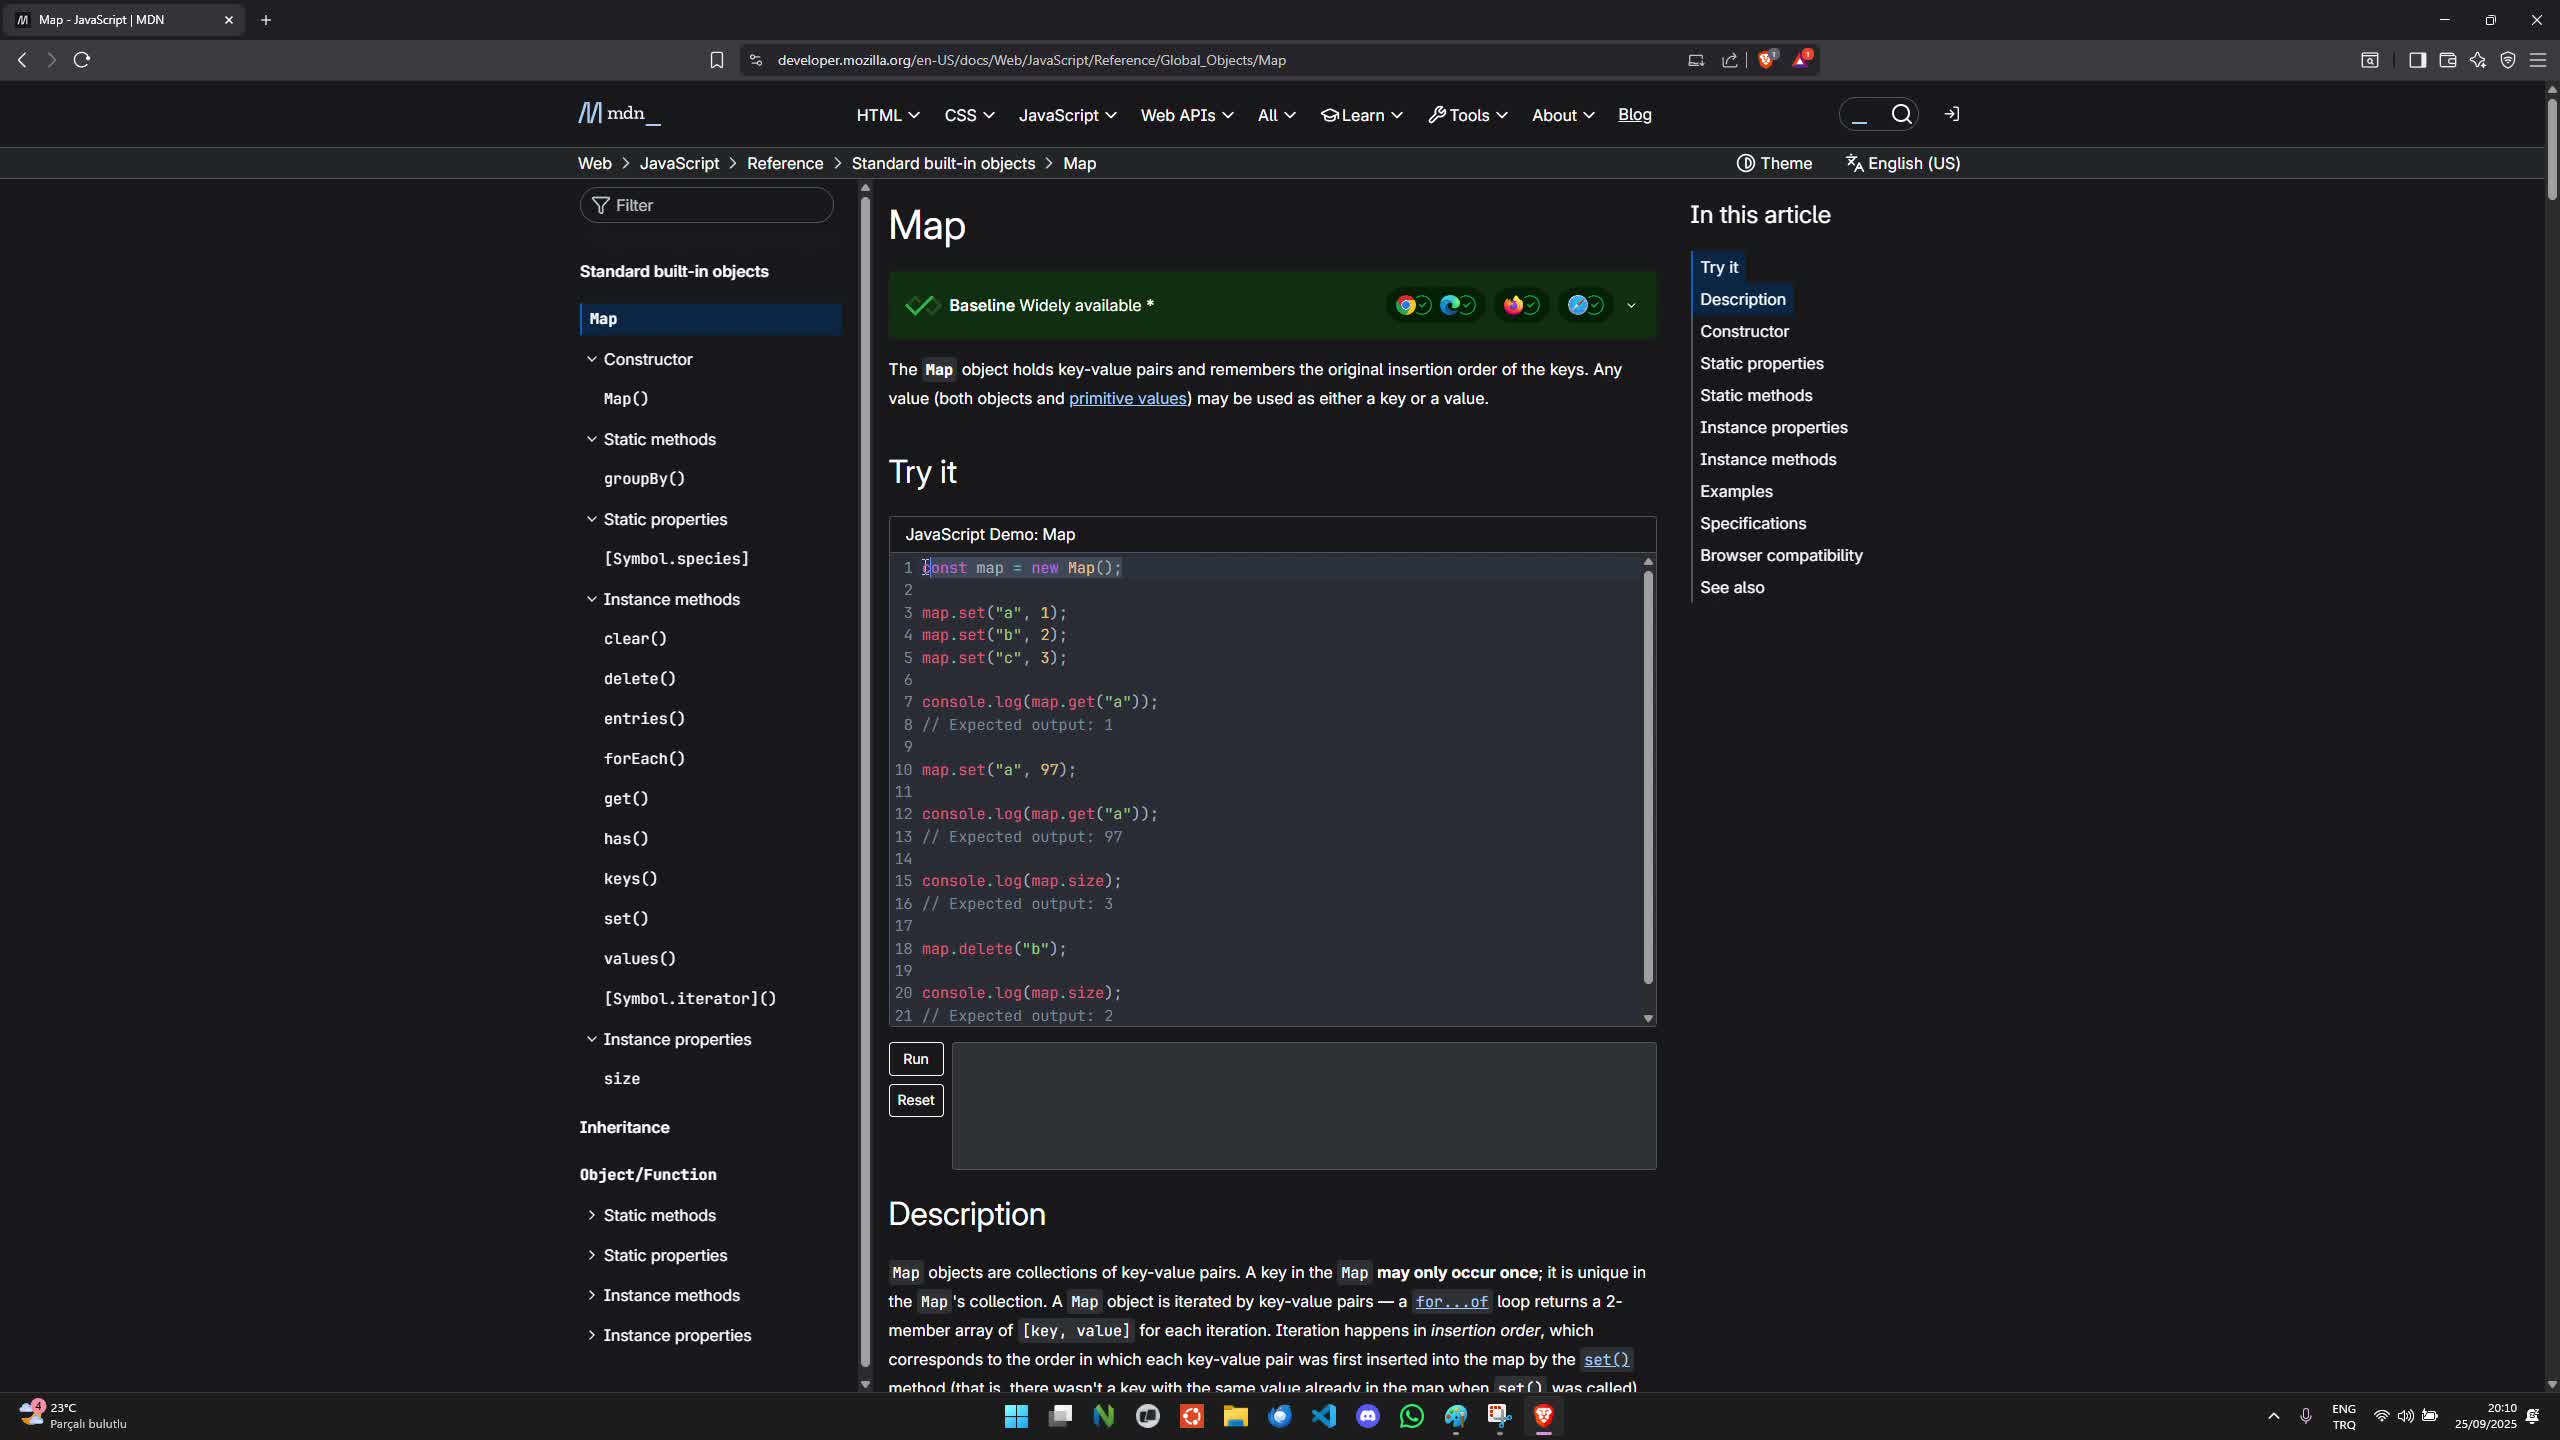Expand Object/Function Static methods section
The height and width of the screenshot is (1440, 2560).
coord(591,1215)
